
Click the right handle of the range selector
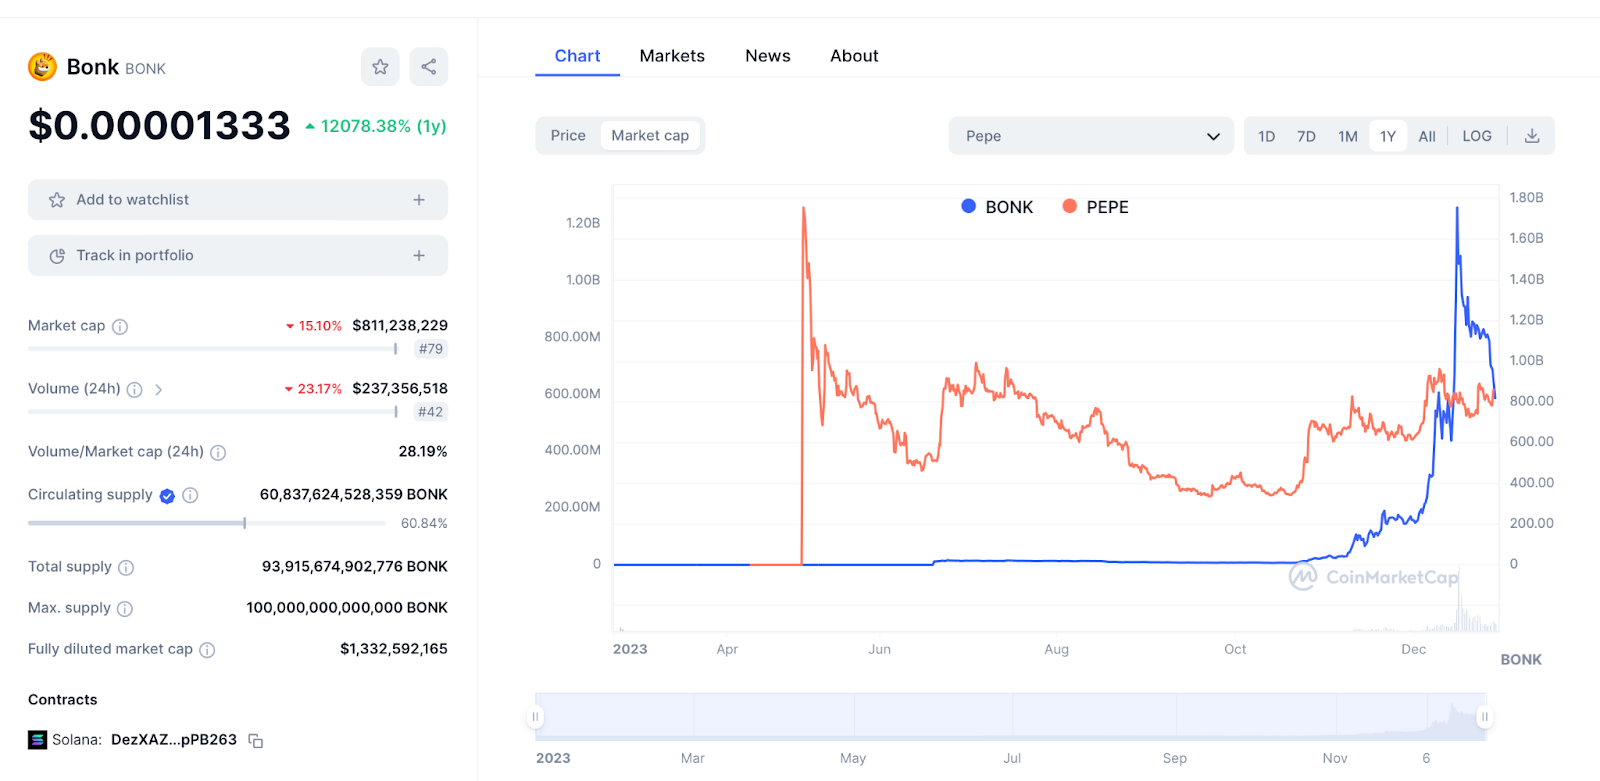(x=1485, y=717)
